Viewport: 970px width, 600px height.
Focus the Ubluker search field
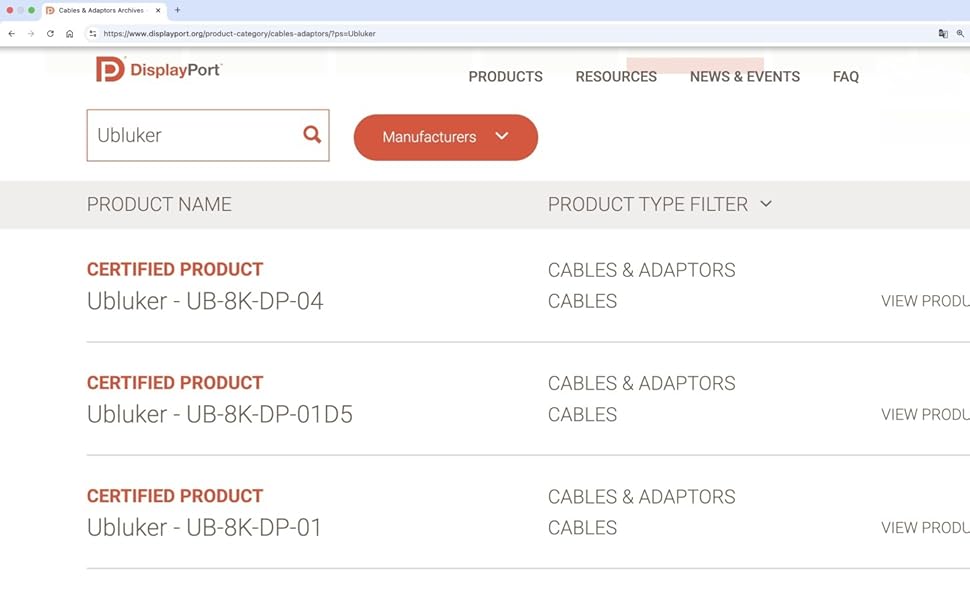pos(195,135)
